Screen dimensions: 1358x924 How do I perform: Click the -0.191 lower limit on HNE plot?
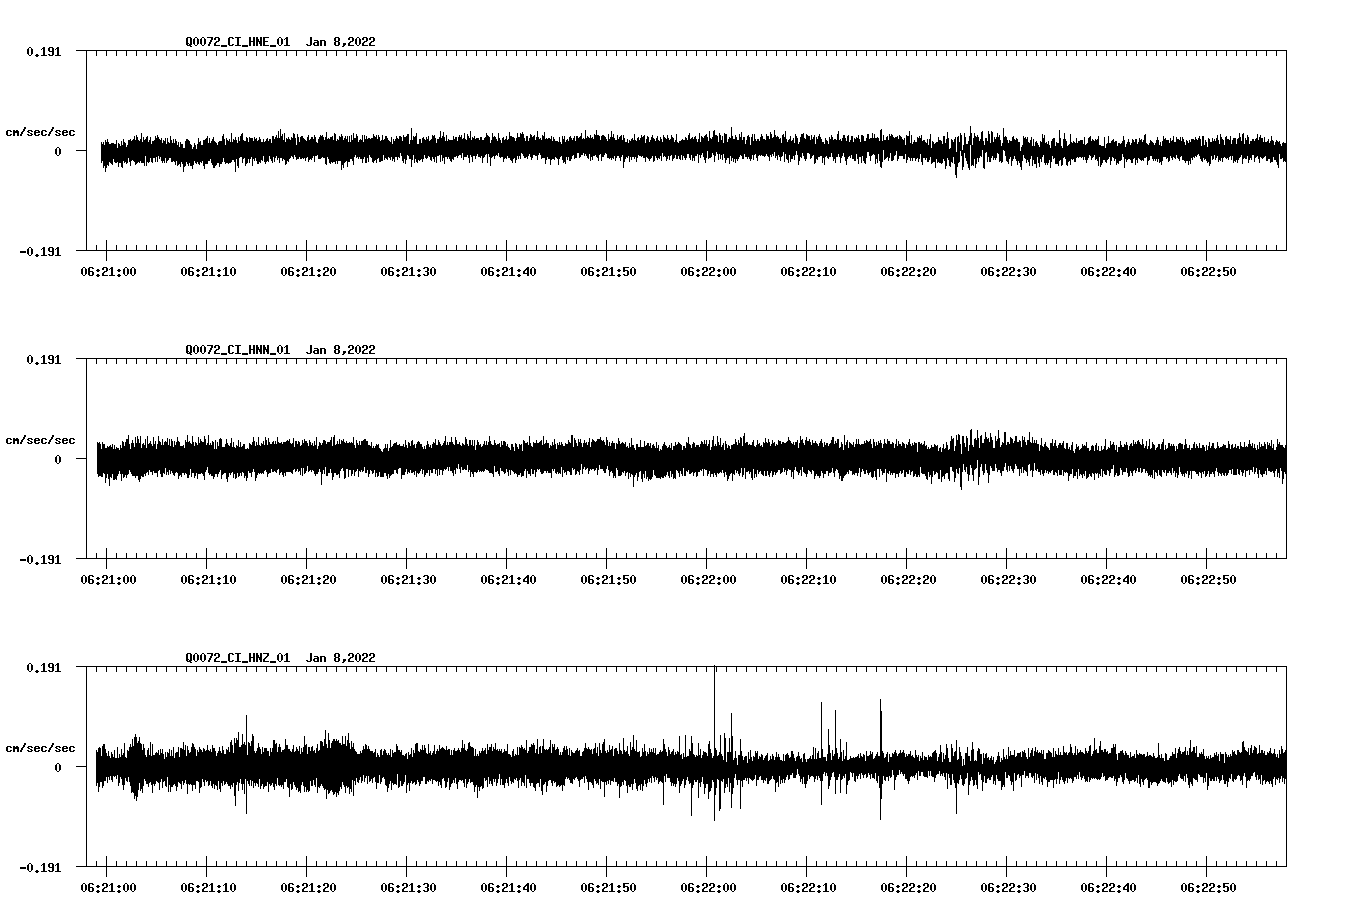tap(40, 252)
